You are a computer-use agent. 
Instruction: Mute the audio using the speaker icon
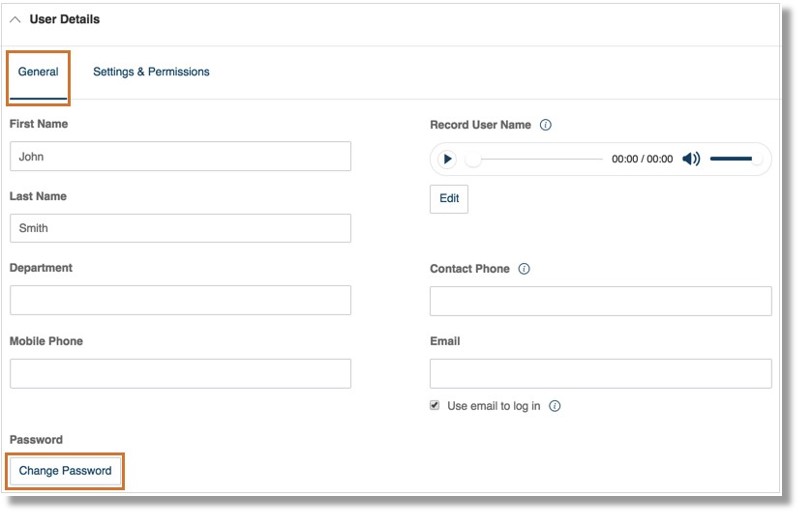coord(691,159)
